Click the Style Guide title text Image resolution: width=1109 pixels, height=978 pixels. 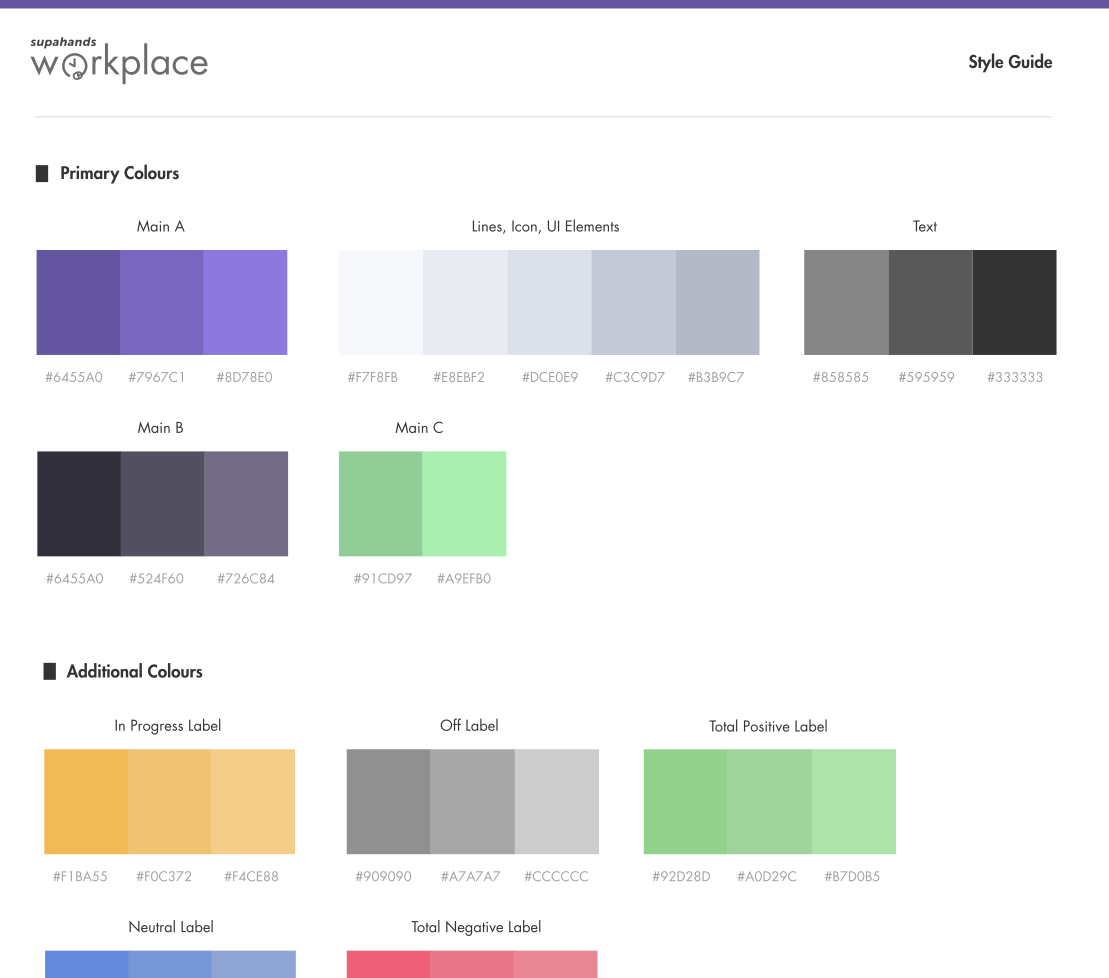click(1010, 62)
